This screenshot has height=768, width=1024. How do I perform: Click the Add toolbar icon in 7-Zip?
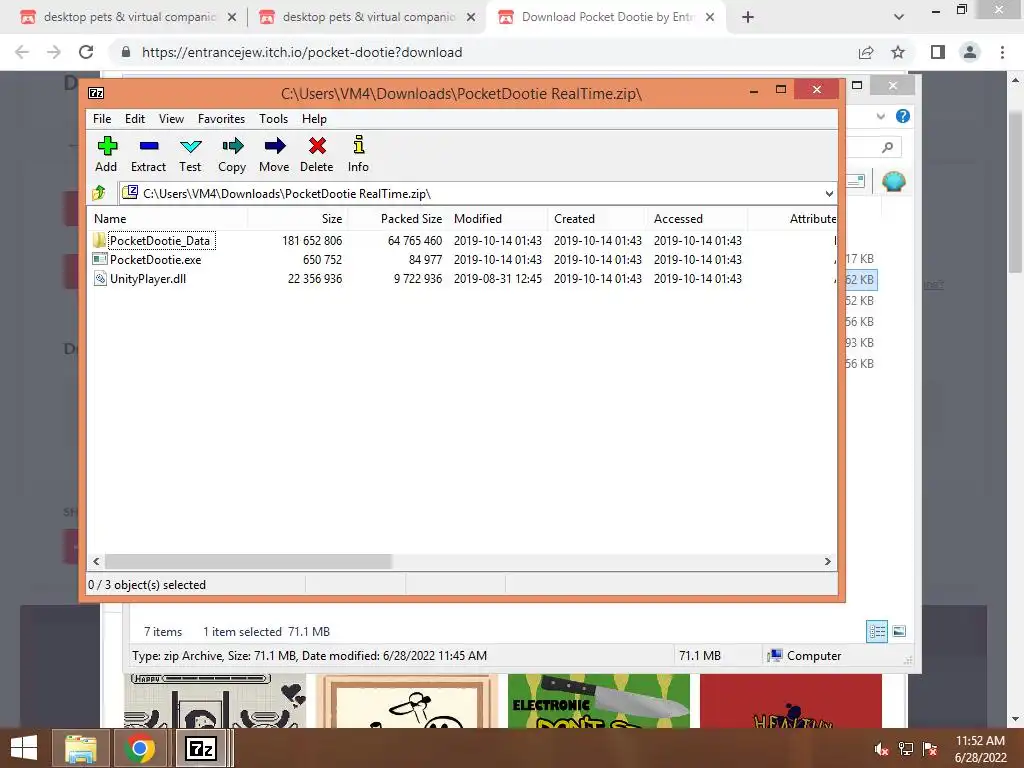(106, 154)
